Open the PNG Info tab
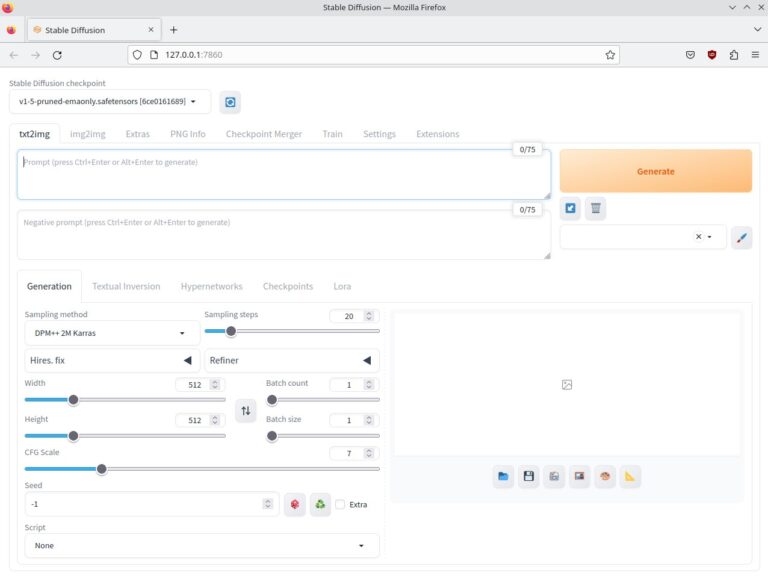768x576 pixels. click(188, 134)
